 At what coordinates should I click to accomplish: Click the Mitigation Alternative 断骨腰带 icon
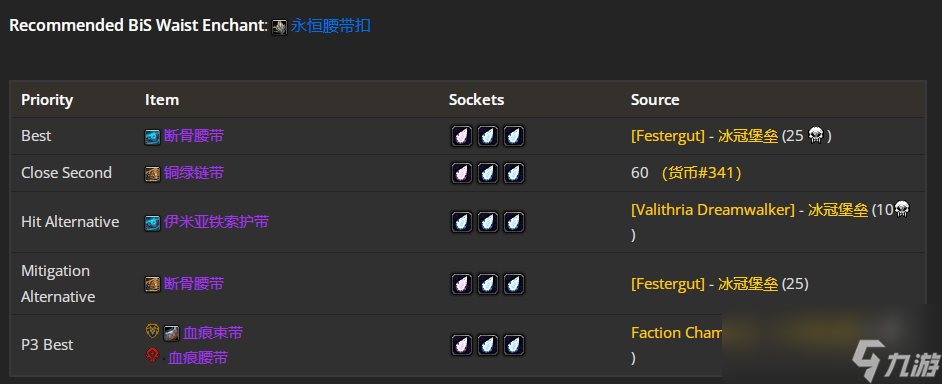point(153,285)
